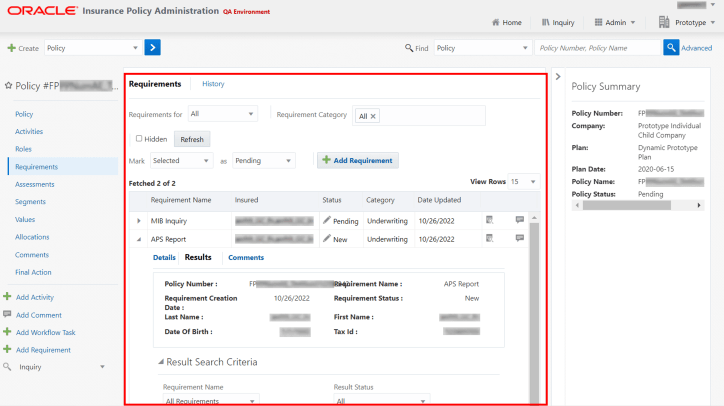Open the Admin menu dropdown arrow
Image resolution: width=724 pixels, height=406 pixels.
coord(633,22)
